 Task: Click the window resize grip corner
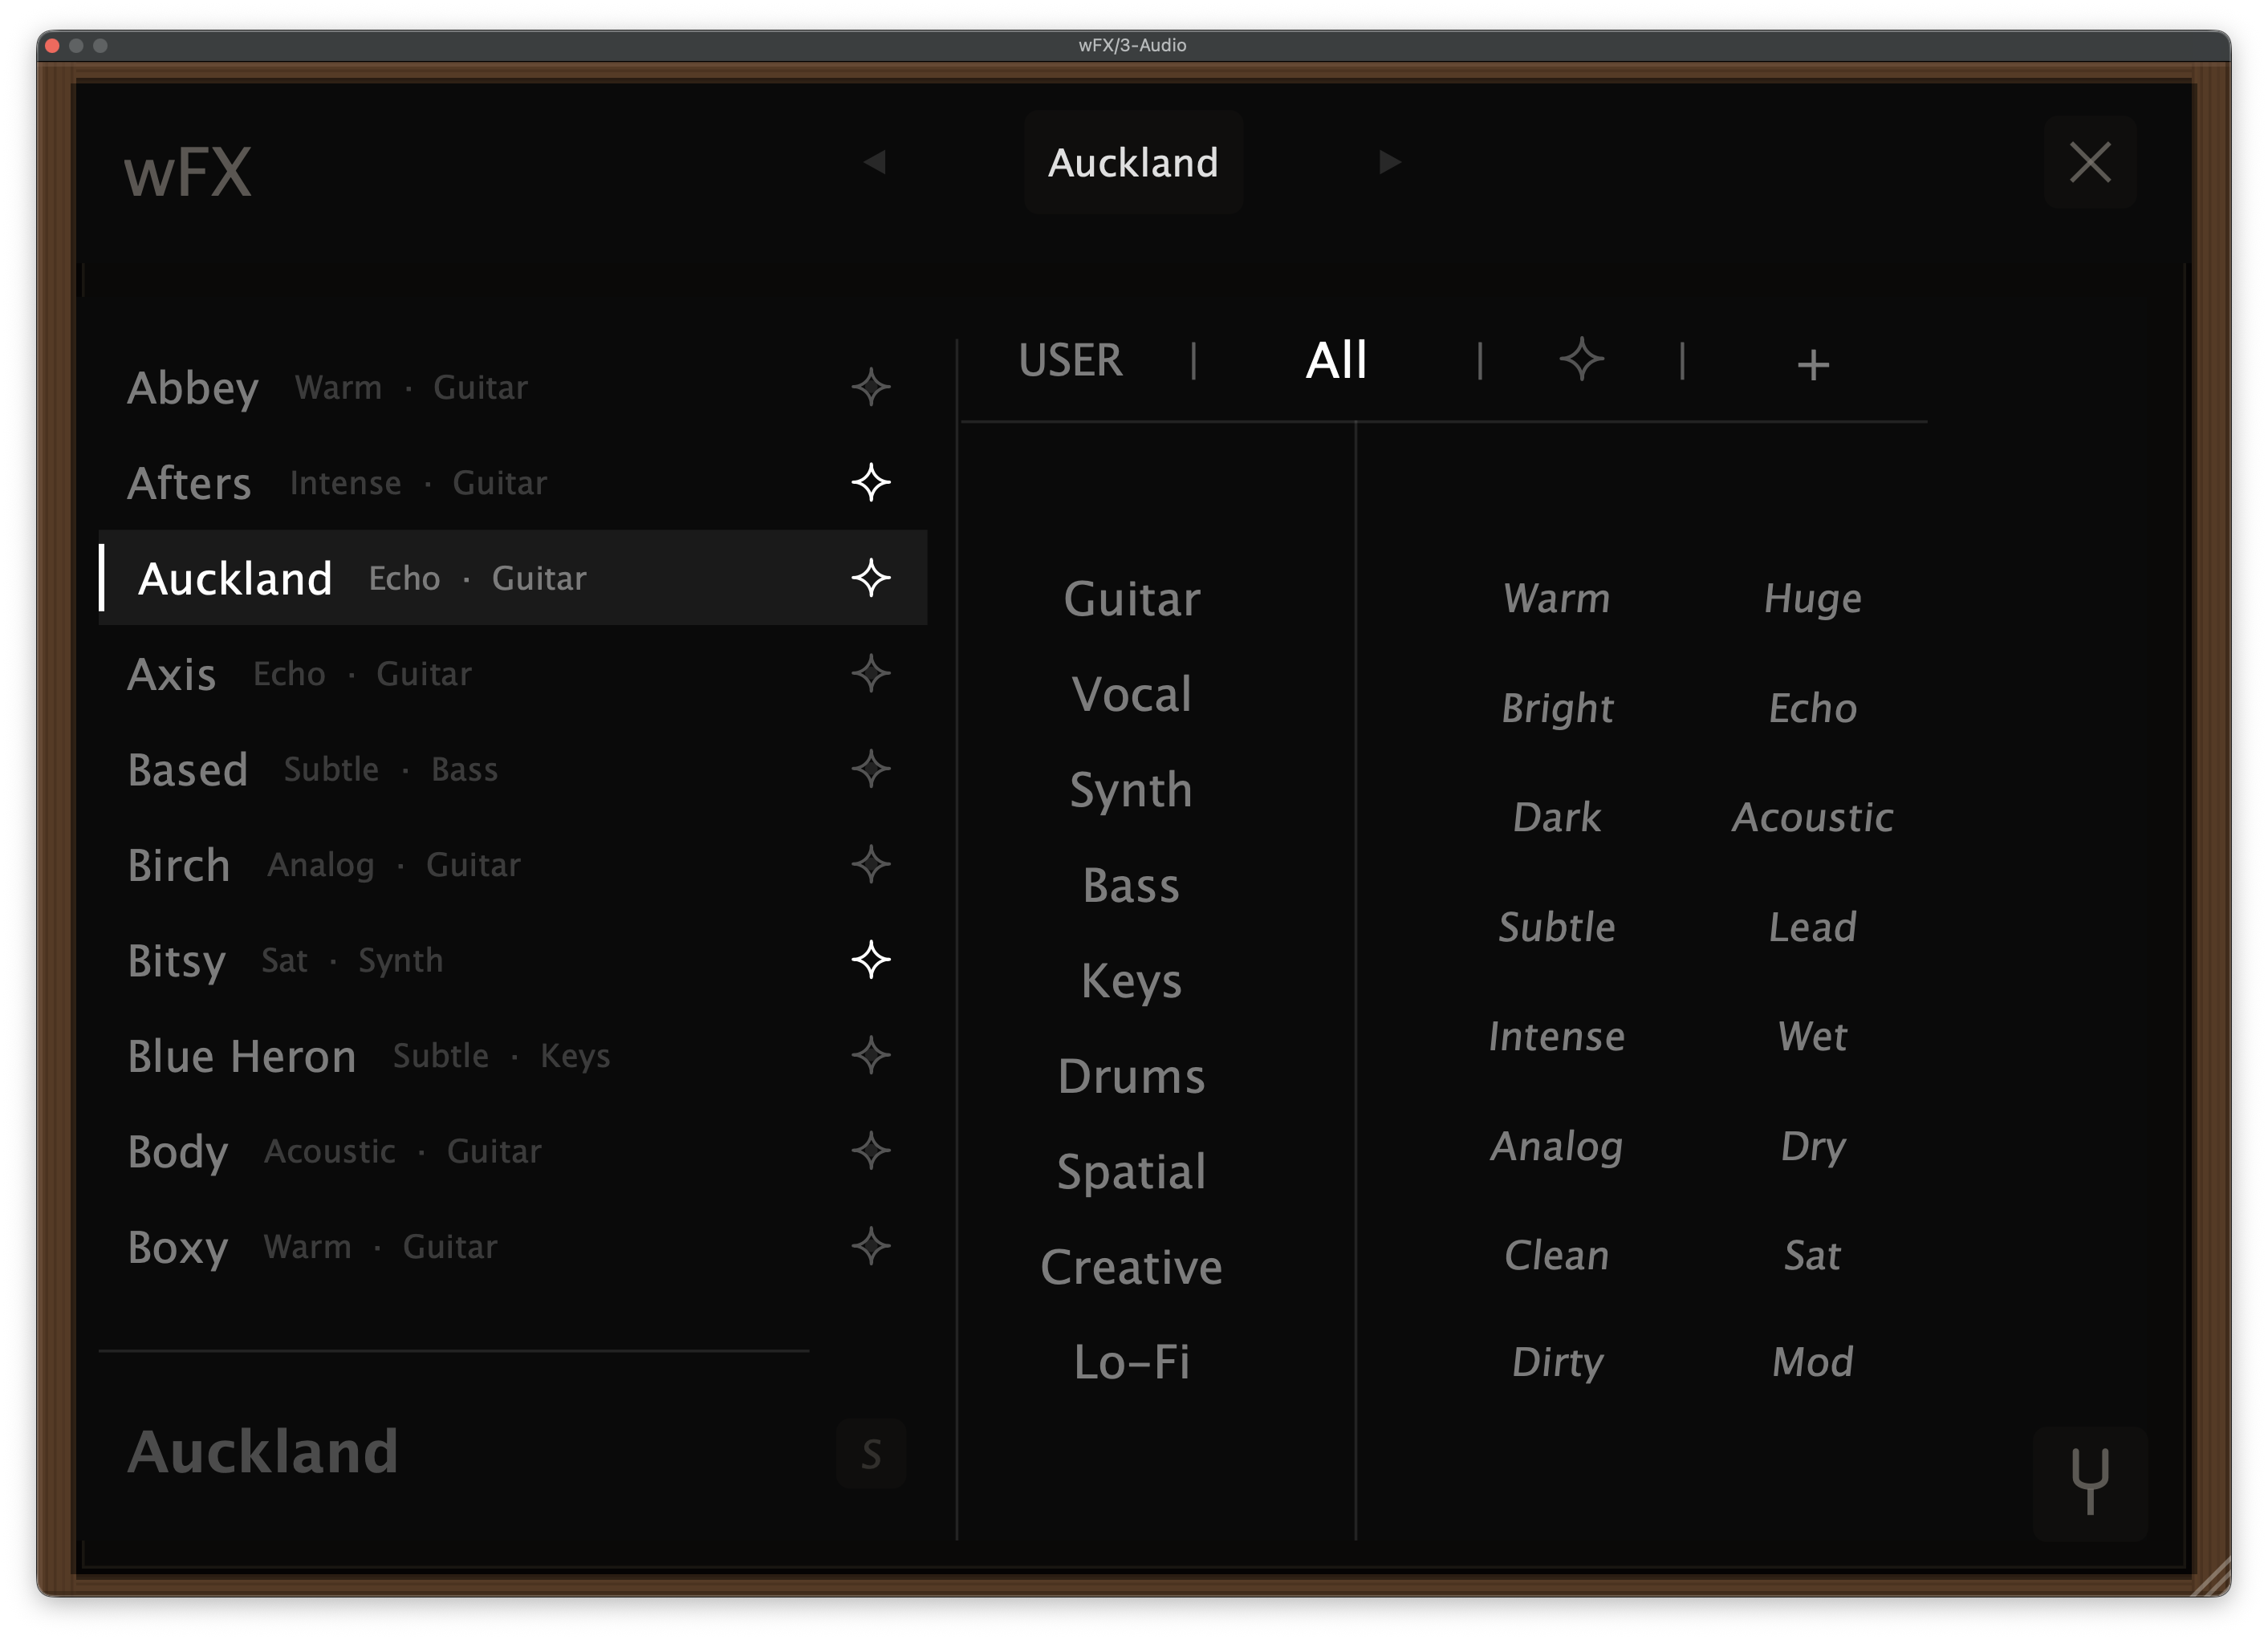point(2210,1575)
